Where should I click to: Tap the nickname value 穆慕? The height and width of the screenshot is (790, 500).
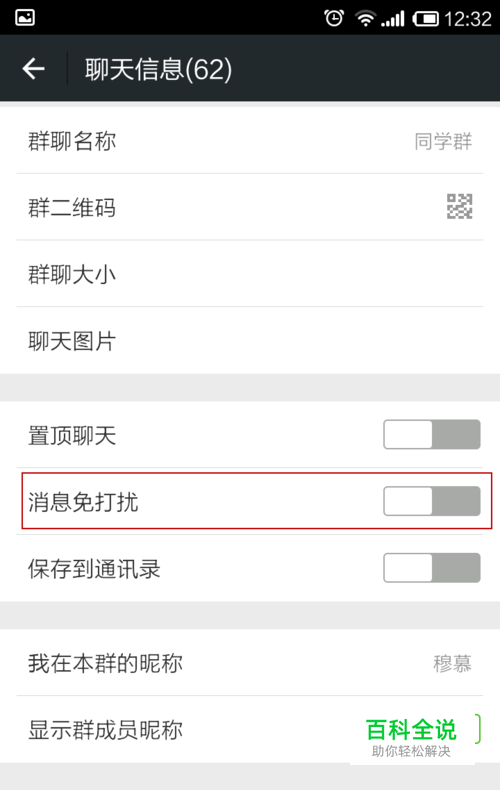[x=452, y=663]
